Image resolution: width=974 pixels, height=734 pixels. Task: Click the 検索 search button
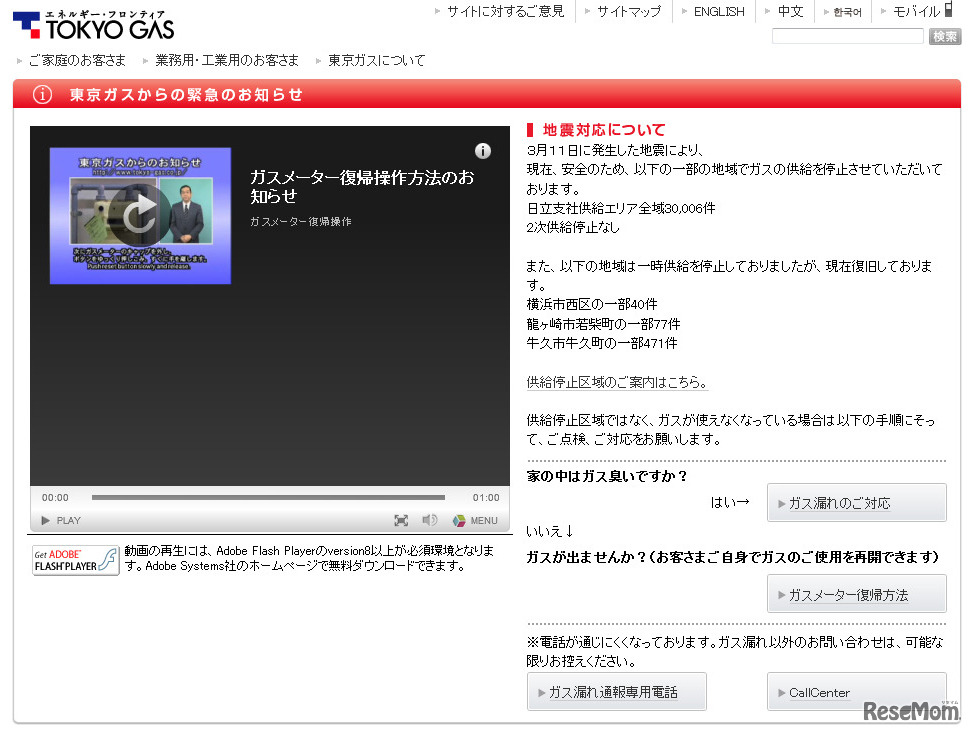(x=945, y=36)
